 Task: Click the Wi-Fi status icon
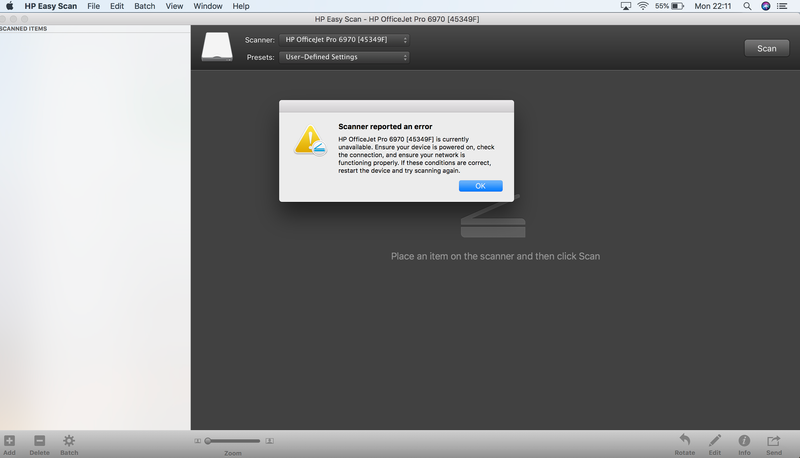point(643,6)
